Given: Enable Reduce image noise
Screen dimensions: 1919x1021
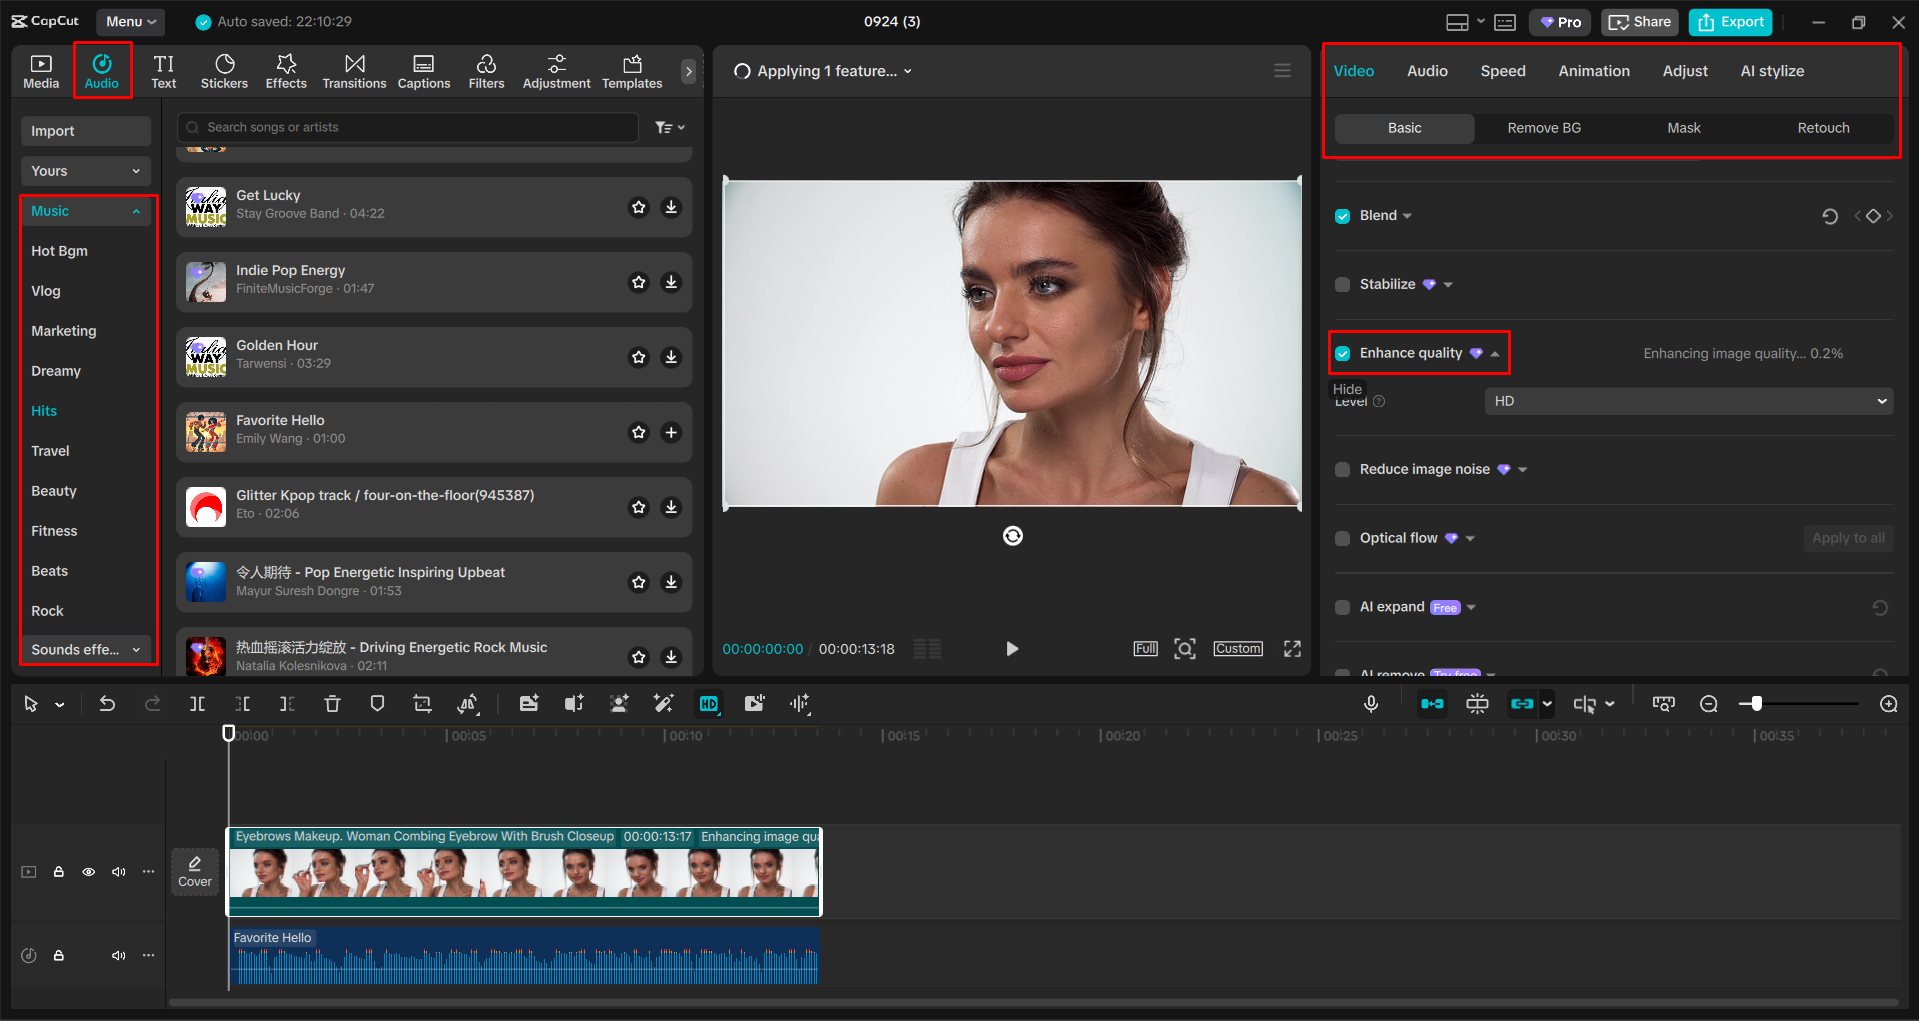Looking at the screenshot, I should [x=1342, y=469].
